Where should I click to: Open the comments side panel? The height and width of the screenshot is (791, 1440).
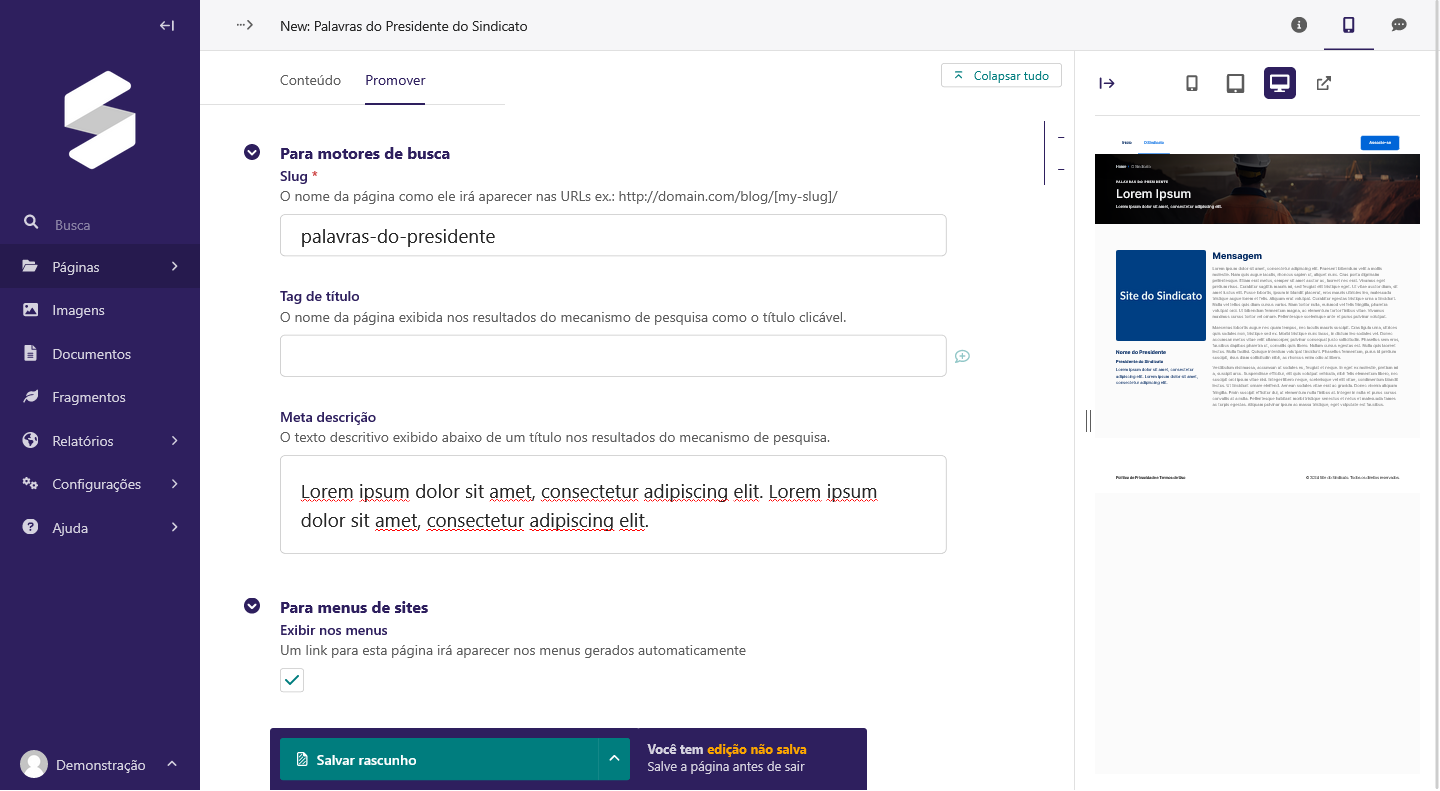(x=1399, y=26)
